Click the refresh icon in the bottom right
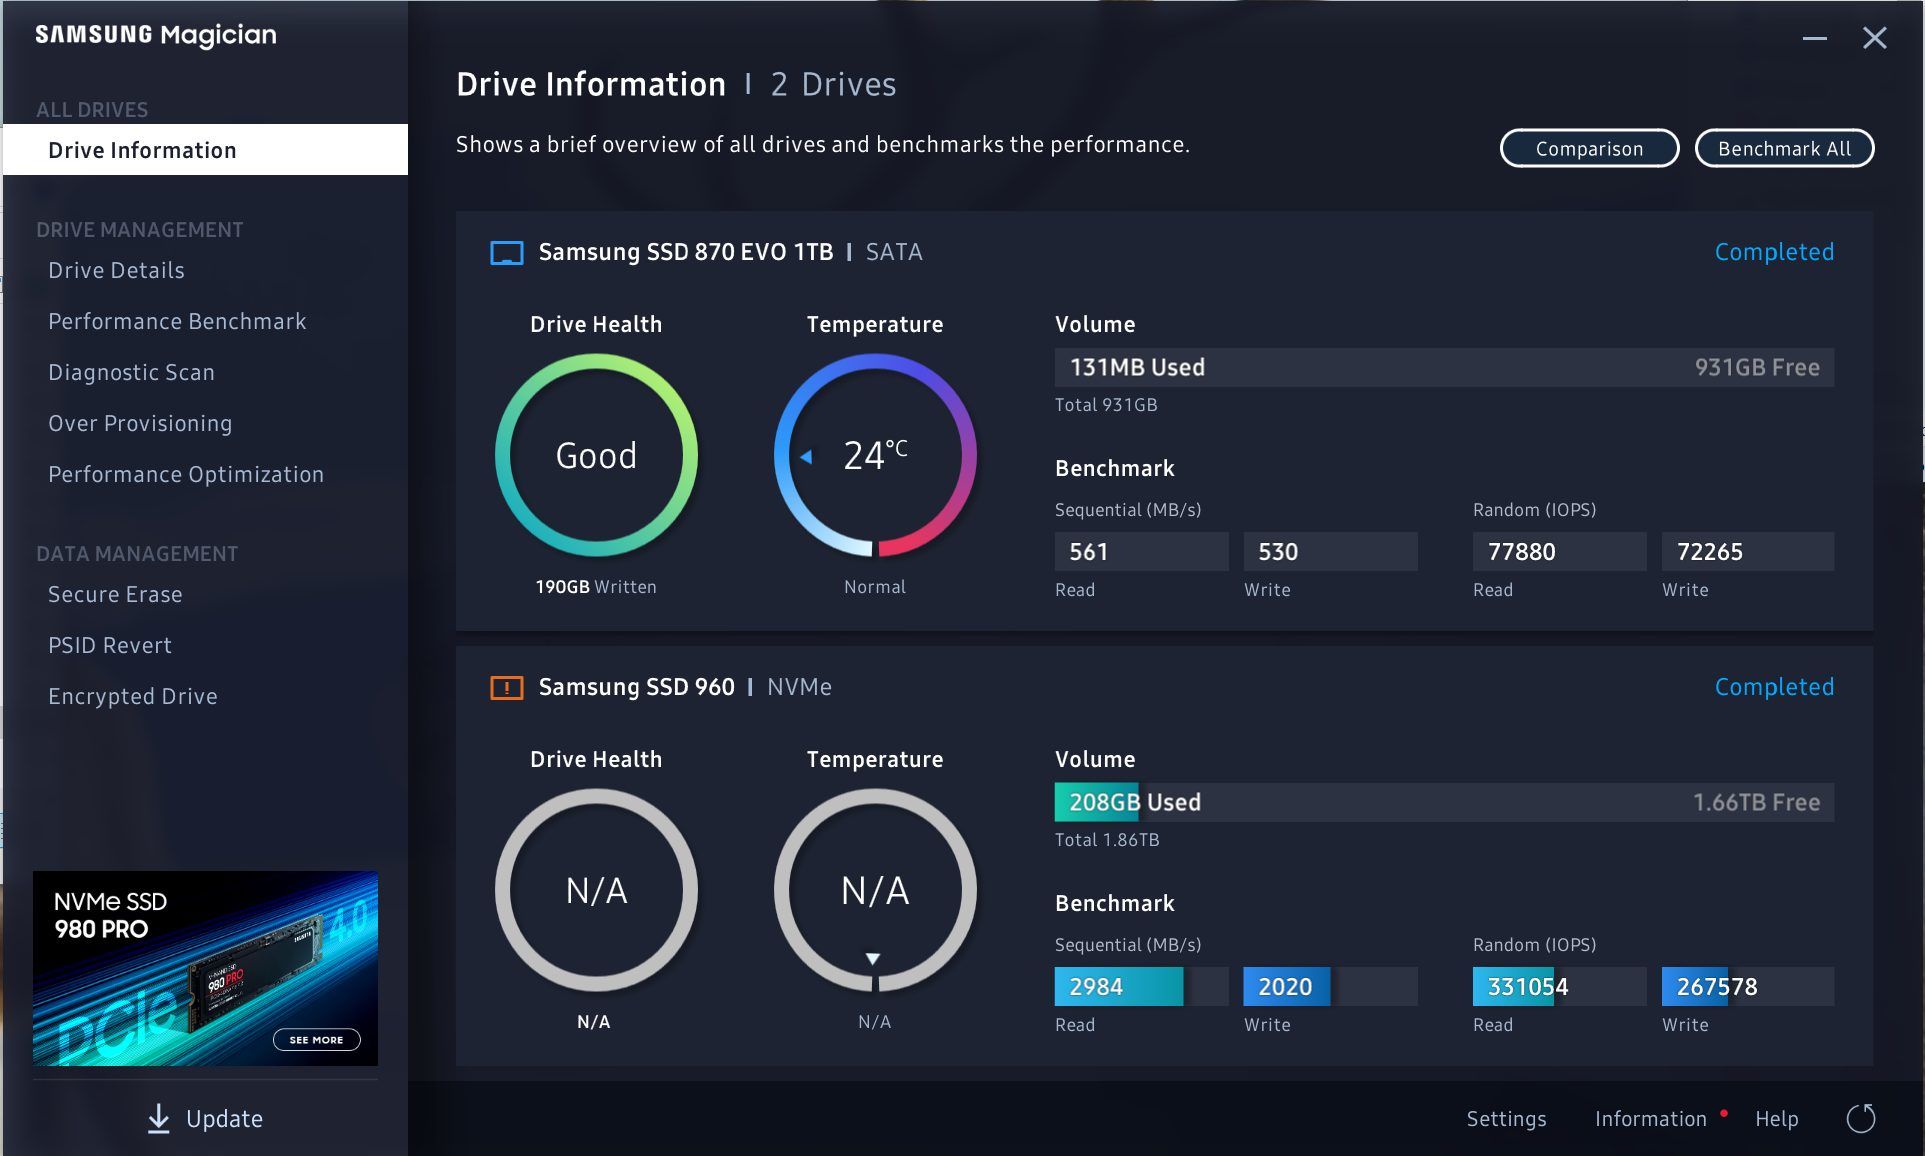 point(1860,1118)
